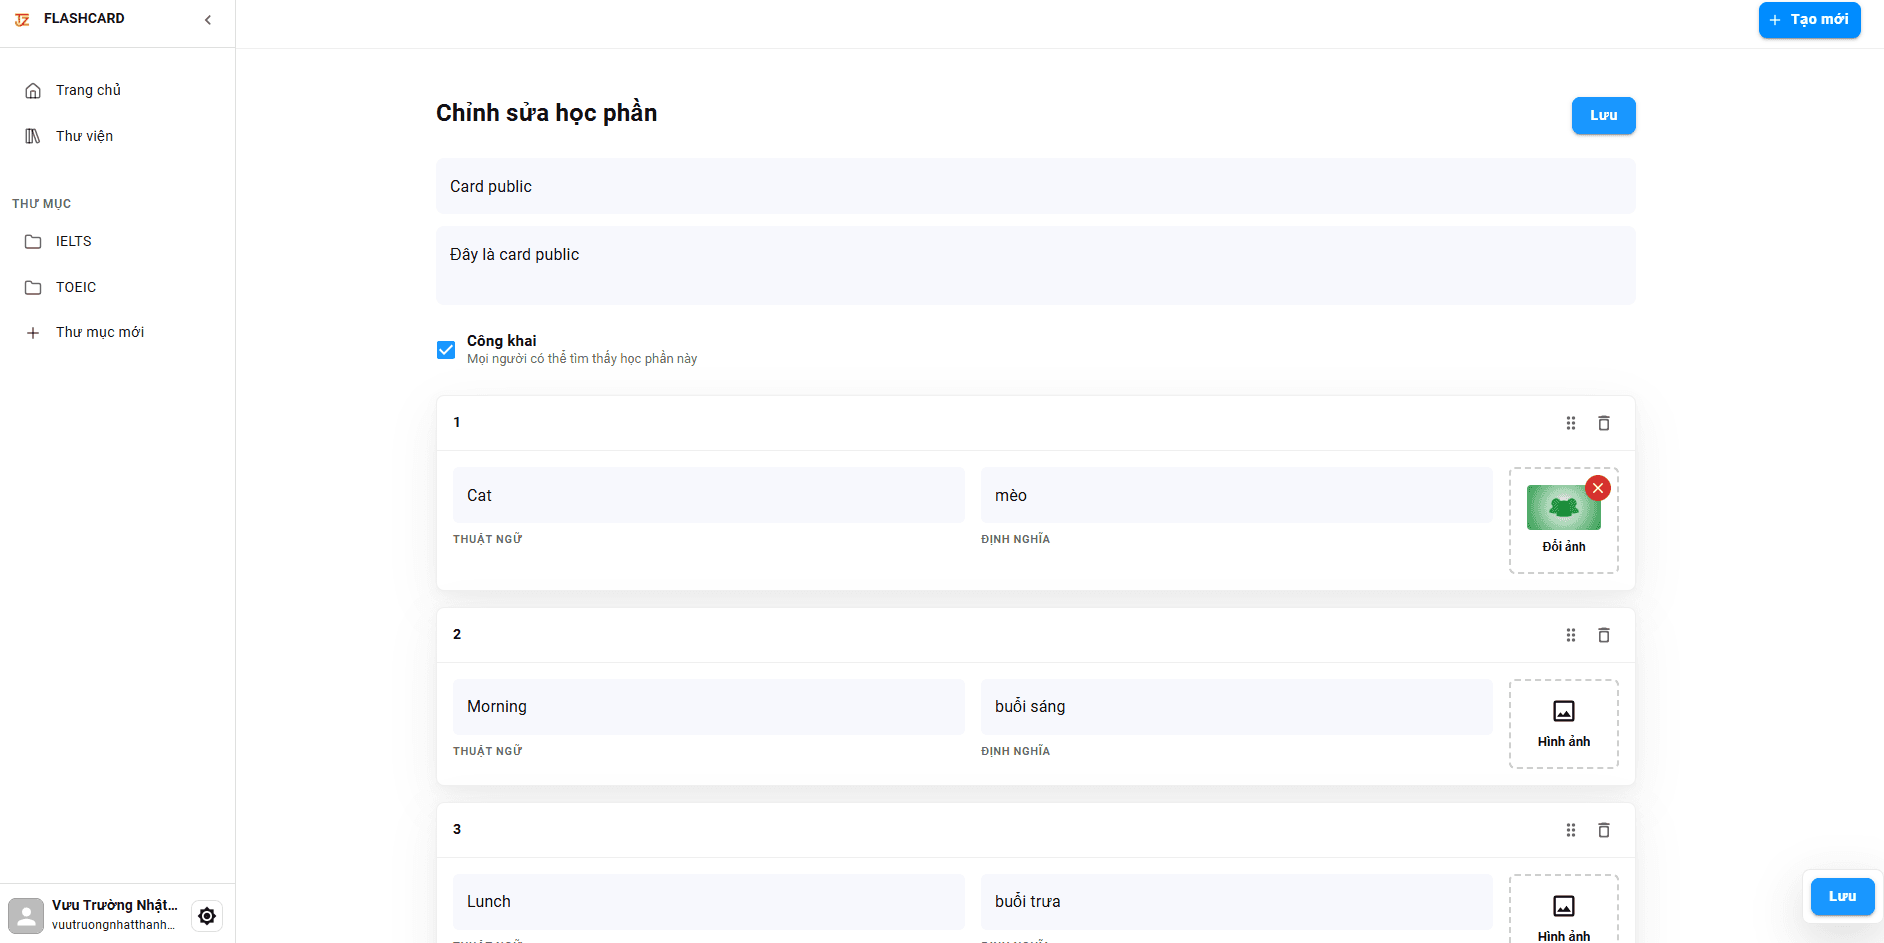Image resolution: width=1884 pixels, height=943 pixels.
Task: Remove the image from the Cat card
Action: 1598,488
